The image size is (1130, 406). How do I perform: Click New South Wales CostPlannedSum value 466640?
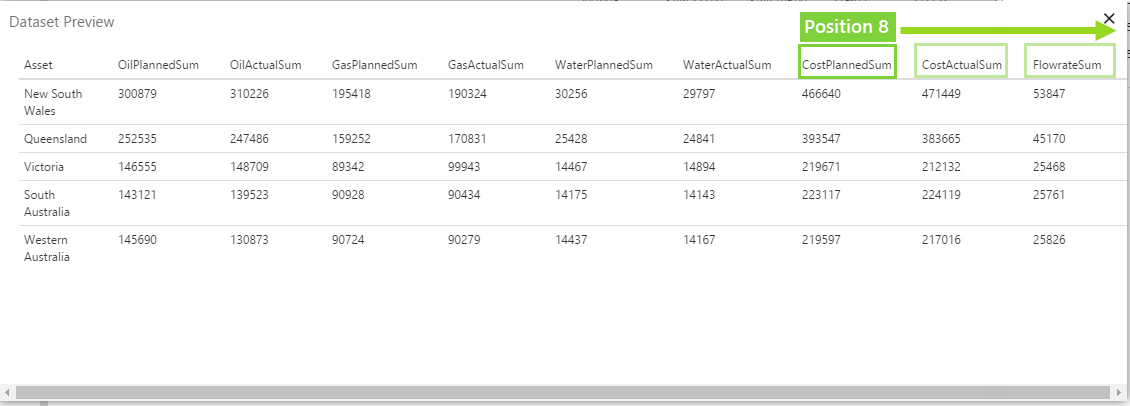821,94
